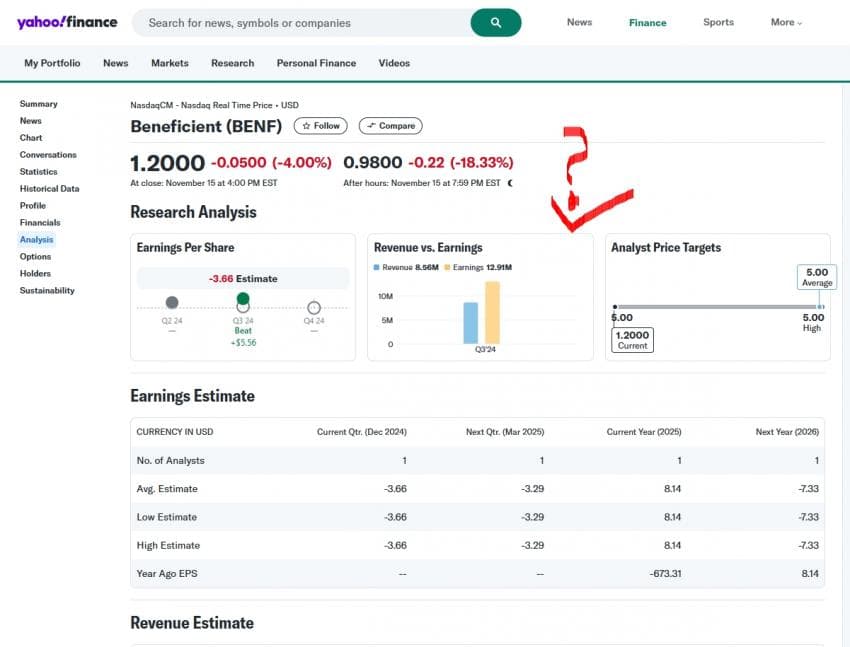Screen dimensions: 850x647
Task: Click the 0.9800 after-hours price
Action: tap(373, 162)
